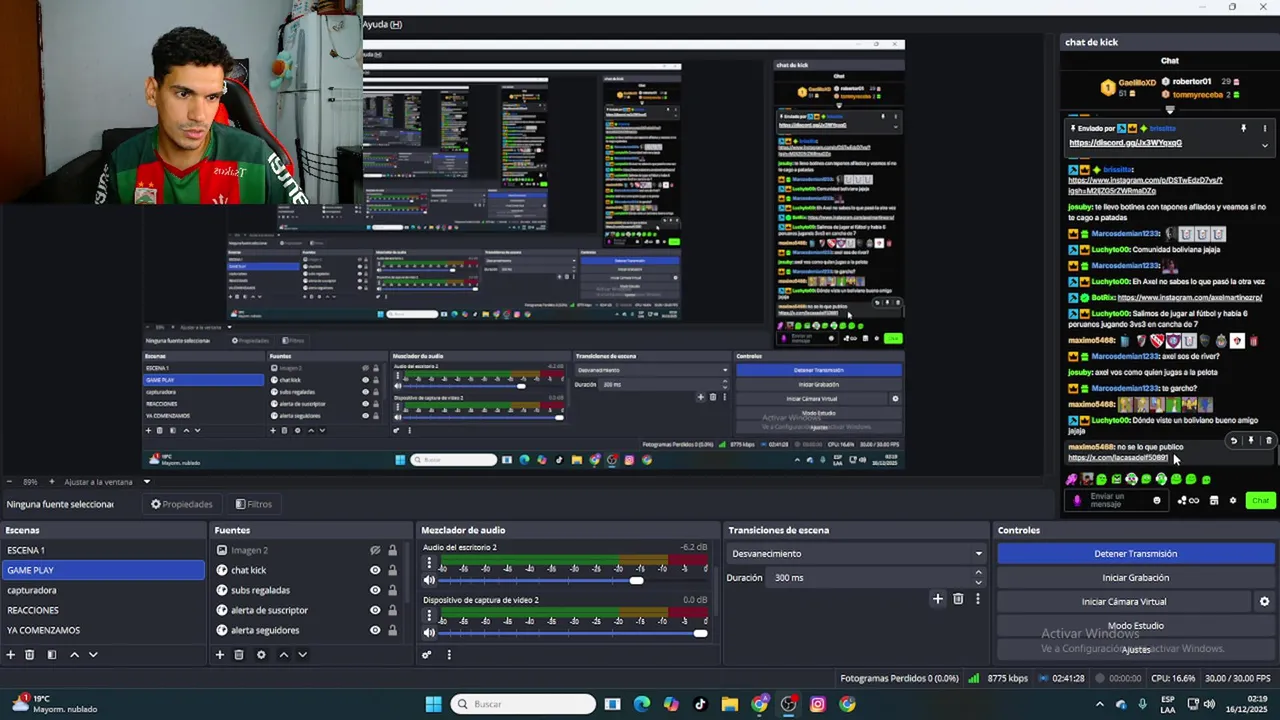The image size is (1280, 720).
Task: Adjust Dispositivo de captura de video 2 volume slider
Action: [x=699, y=633]
